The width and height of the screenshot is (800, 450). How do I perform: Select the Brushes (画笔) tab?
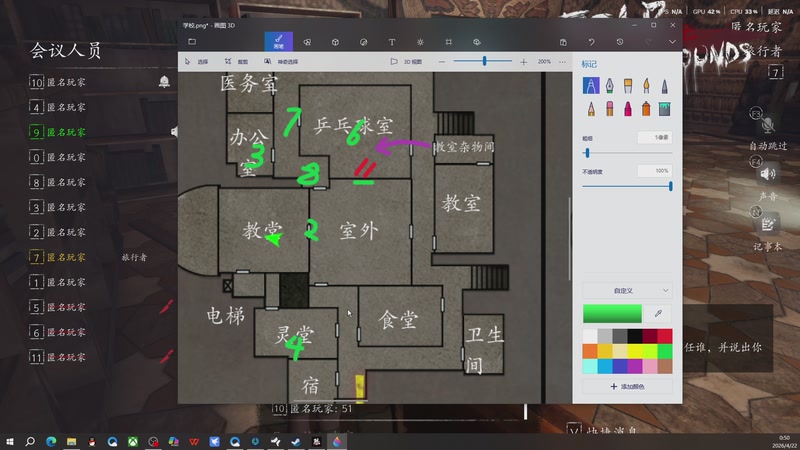279,41
